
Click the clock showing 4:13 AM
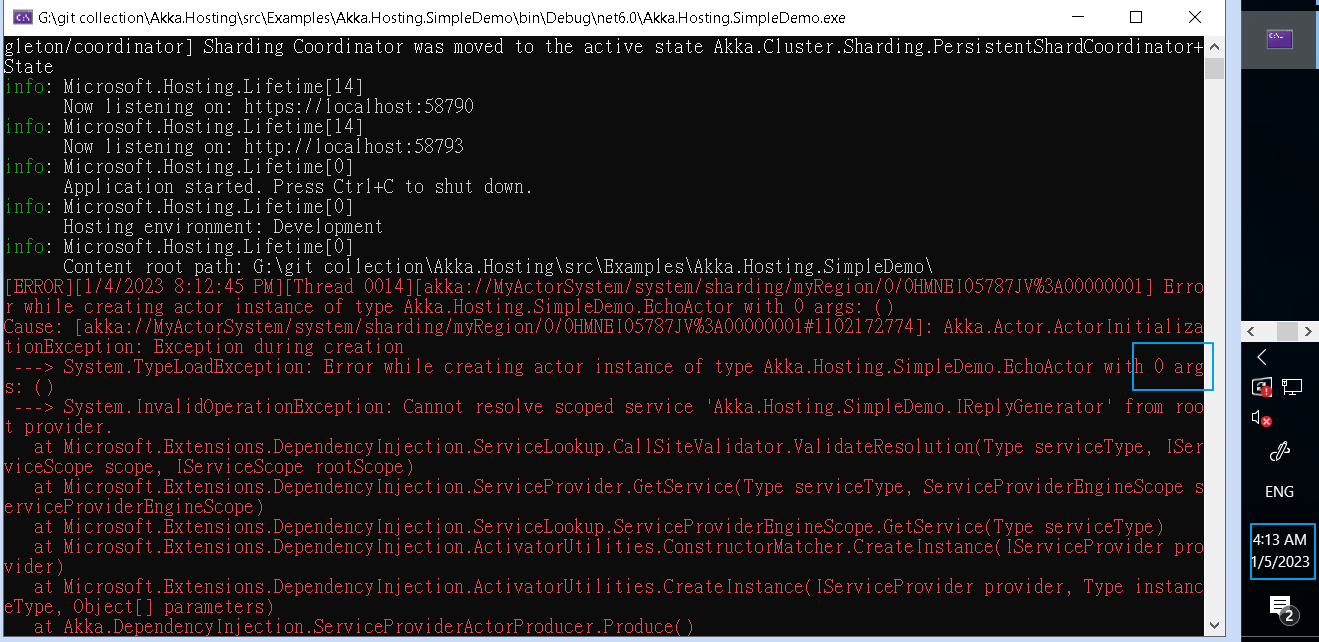1279,540
